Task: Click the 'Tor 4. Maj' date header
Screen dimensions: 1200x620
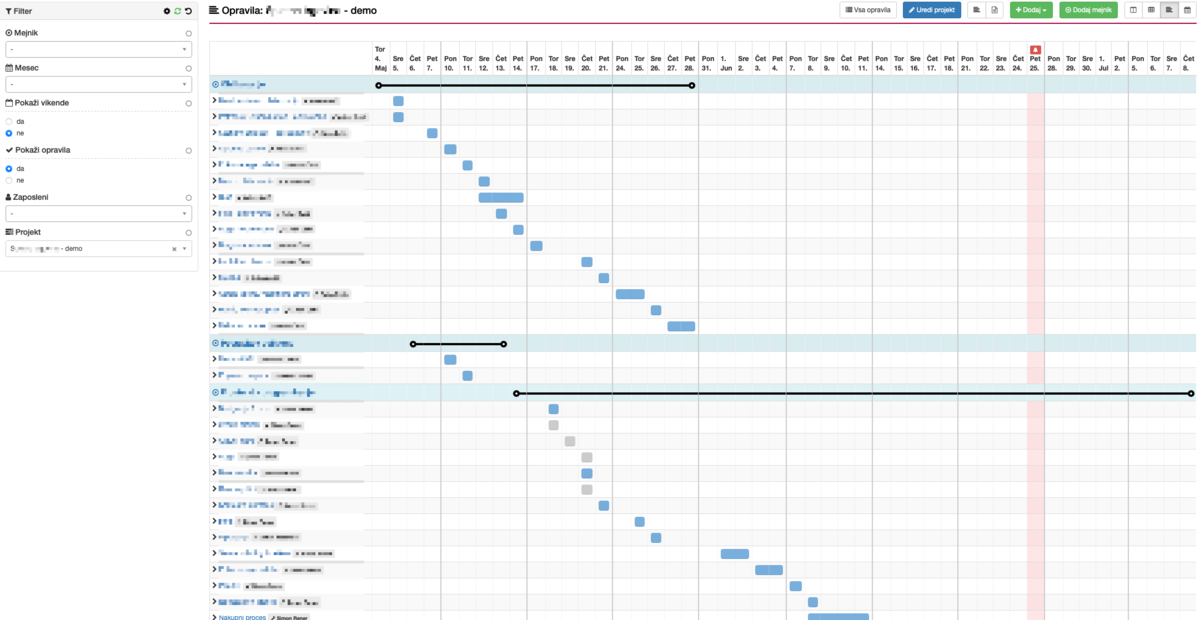Action: tap(380, 58)
